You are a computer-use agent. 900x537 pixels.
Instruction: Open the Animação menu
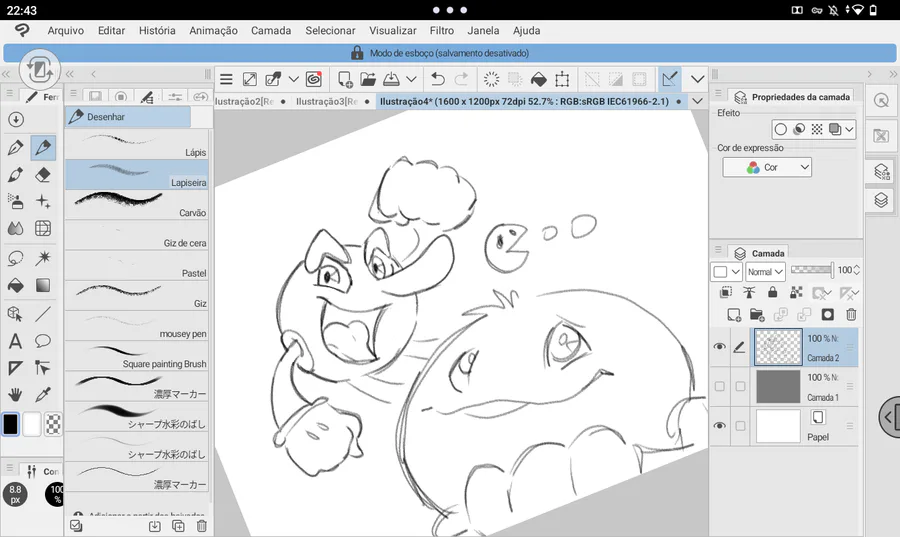[x=214, y=30]
